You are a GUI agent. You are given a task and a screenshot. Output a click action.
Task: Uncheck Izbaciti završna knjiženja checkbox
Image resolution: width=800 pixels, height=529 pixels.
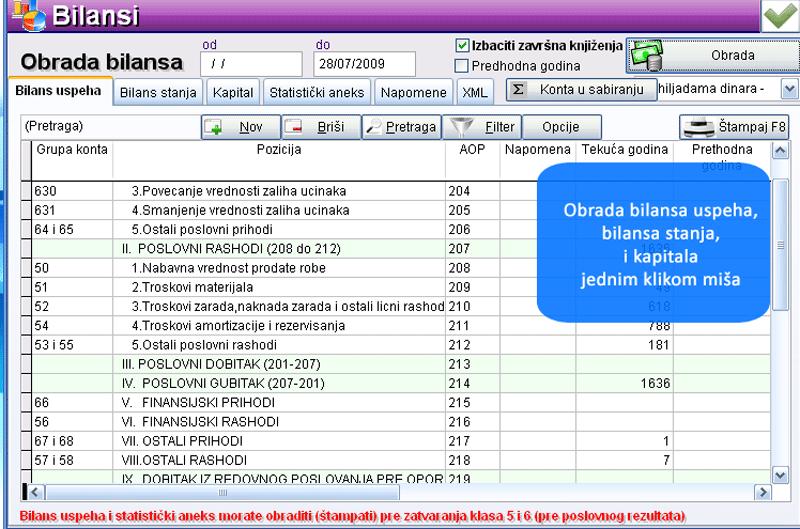tap(463, 46)
